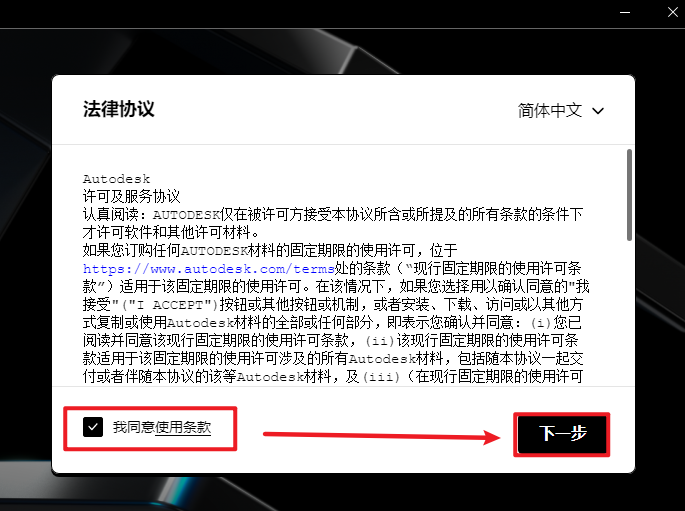
Task: Click the last visible line of agreement text
Action: [x=340, y=376]
